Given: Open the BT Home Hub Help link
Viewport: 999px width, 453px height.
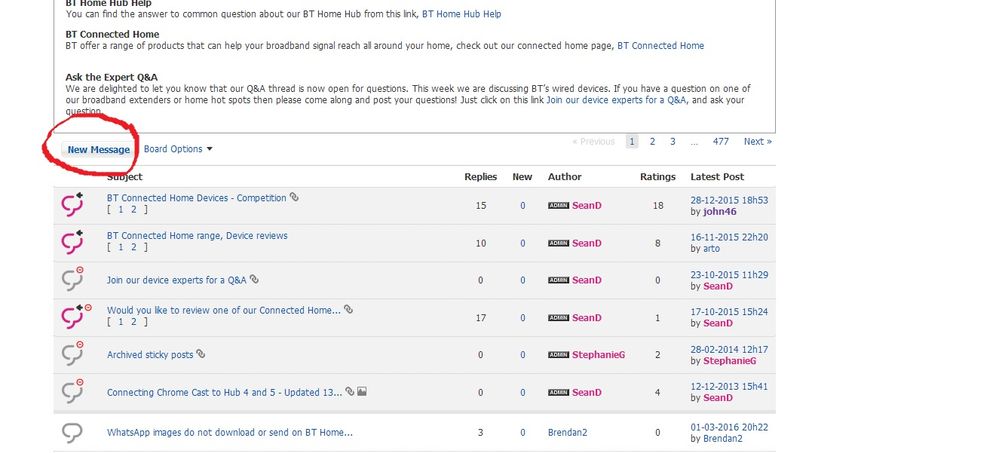Looking at the screenshot, I should click(x=461, y=13).
